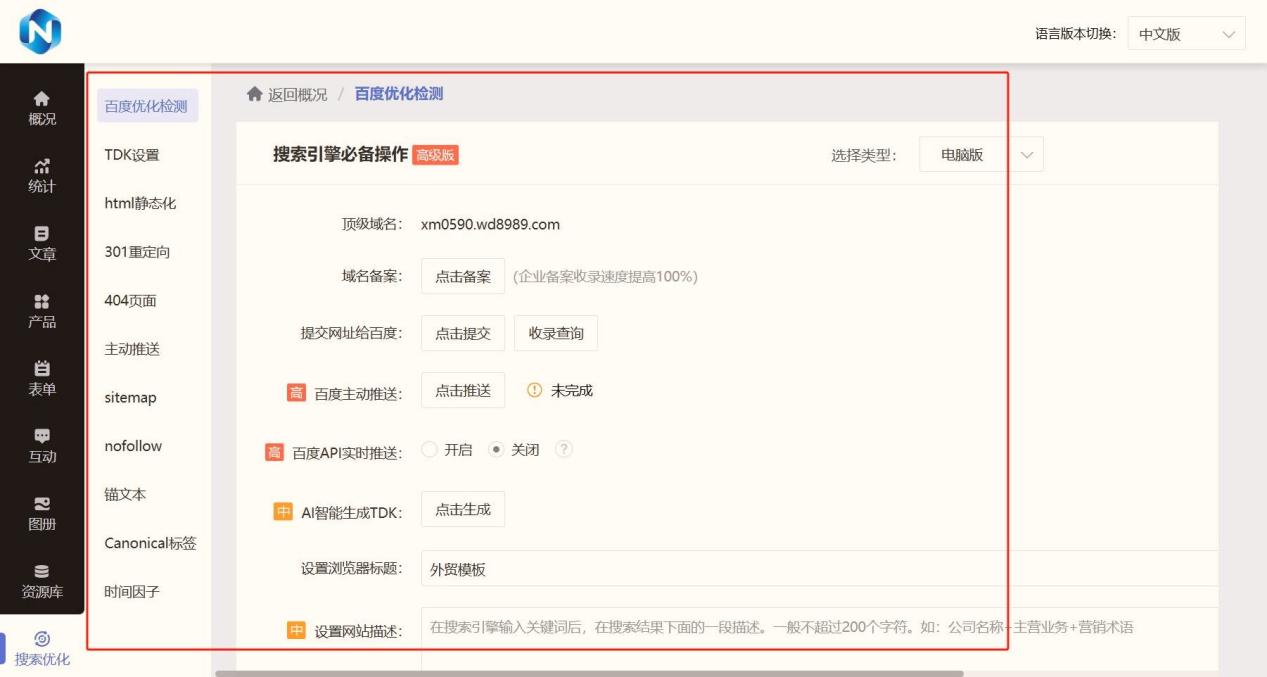This screenshot has height=677, width=1267.
Task: Select the 关闭 radio option
Action: [x=497, y=450]
